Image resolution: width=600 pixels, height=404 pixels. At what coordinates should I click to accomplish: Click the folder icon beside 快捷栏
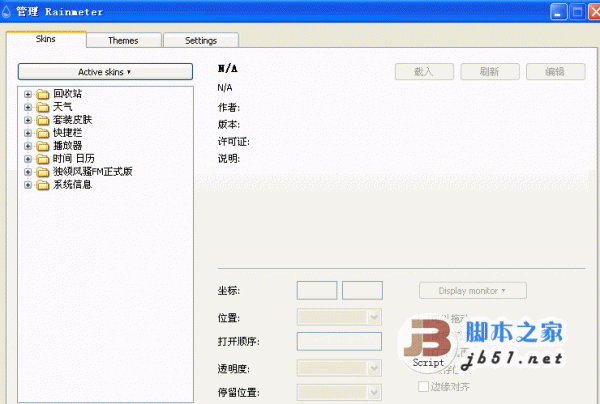[x=43, y=133]
